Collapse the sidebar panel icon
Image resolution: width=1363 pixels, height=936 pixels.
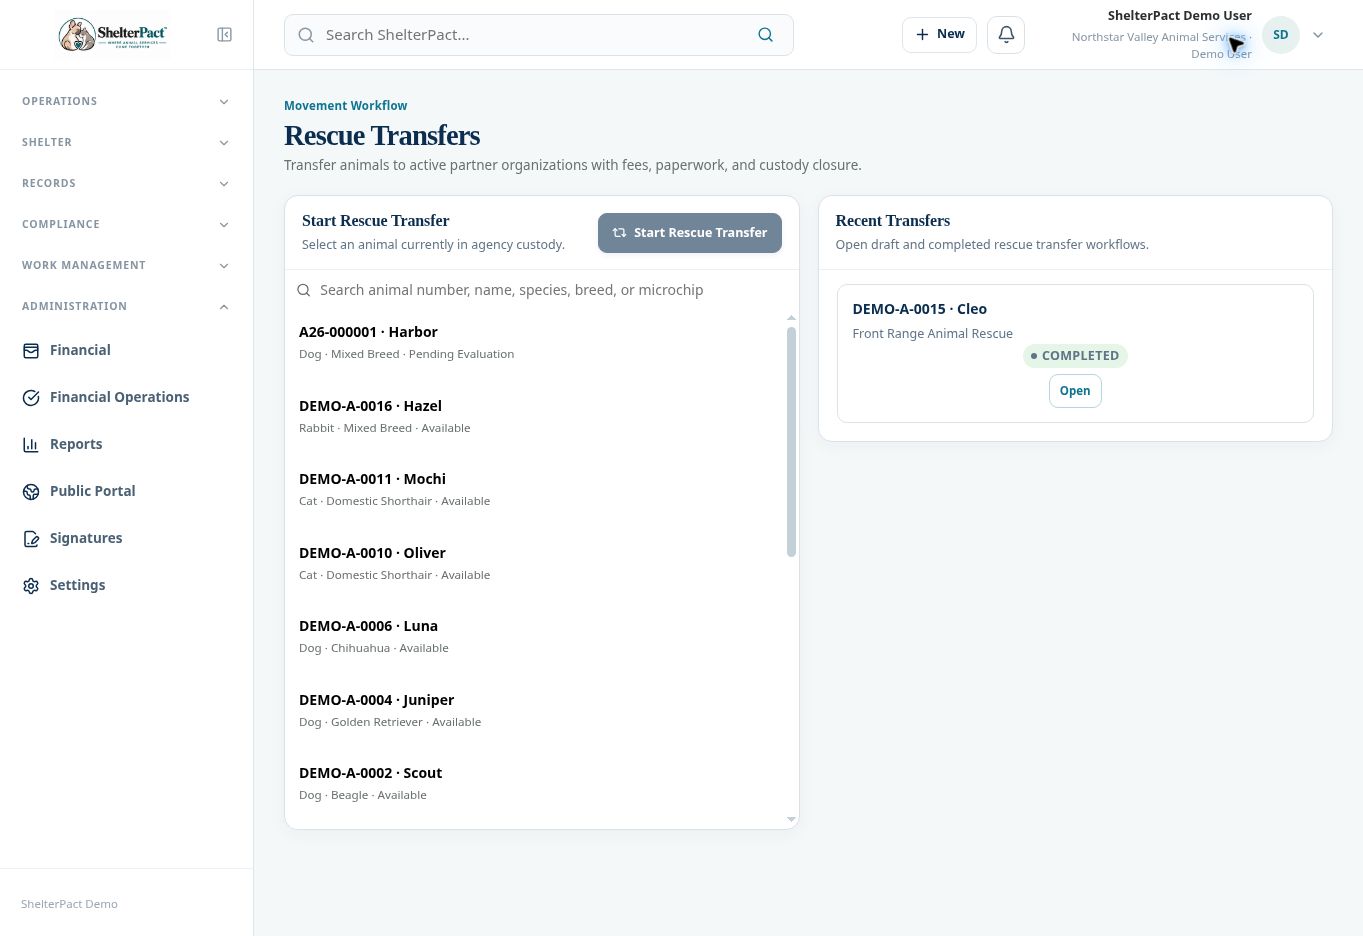(224, 35)
